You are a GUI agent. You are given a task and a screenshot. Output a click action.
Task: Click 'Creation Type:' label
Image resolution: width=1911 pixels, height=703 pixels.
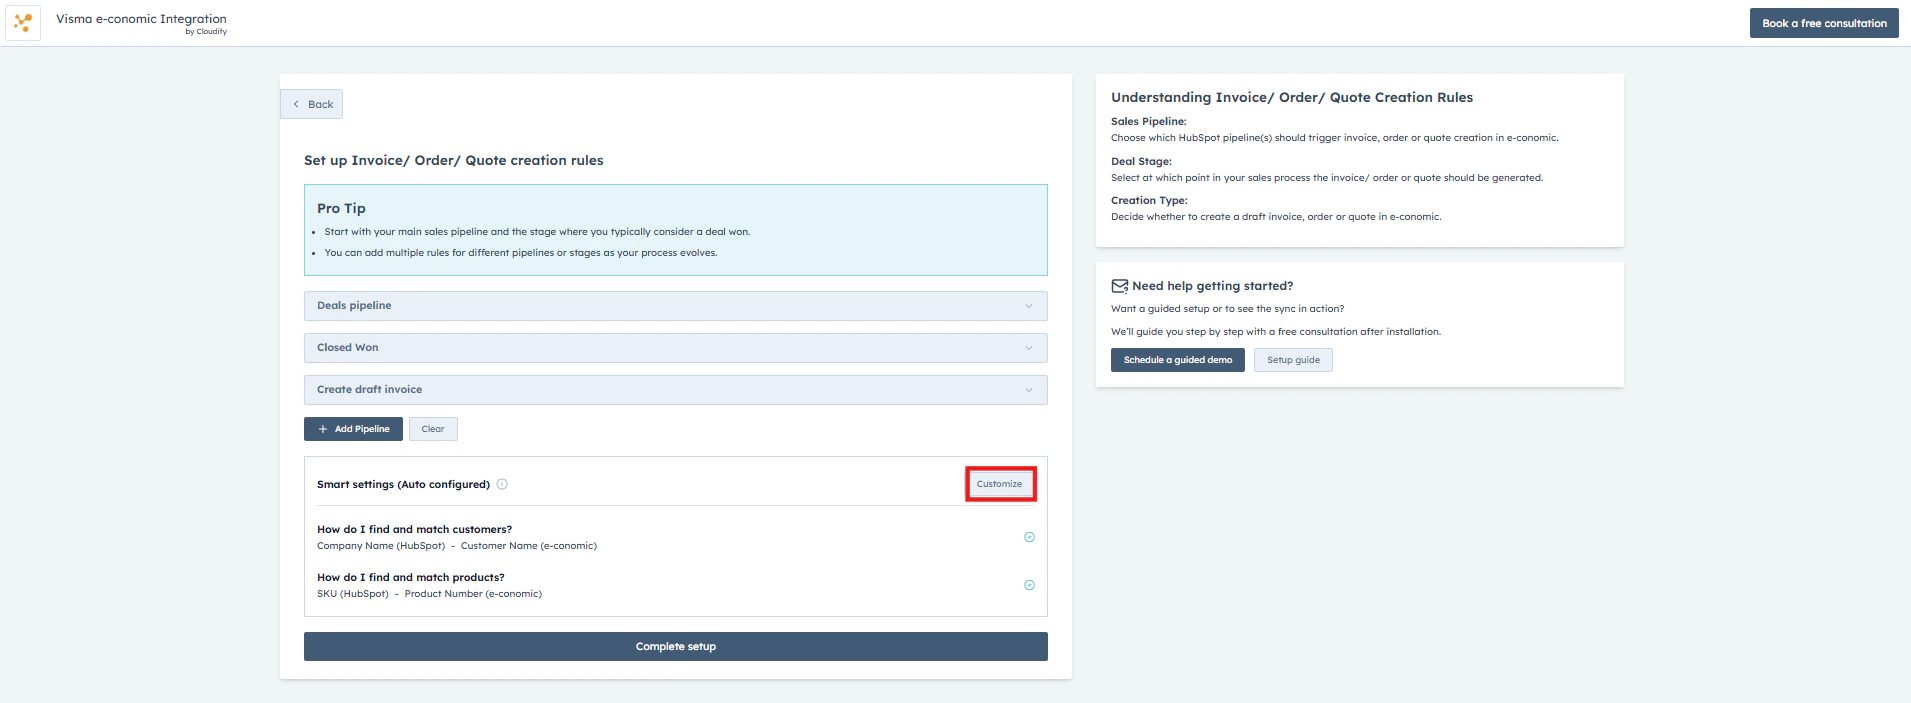click(x=1149, y=201)
